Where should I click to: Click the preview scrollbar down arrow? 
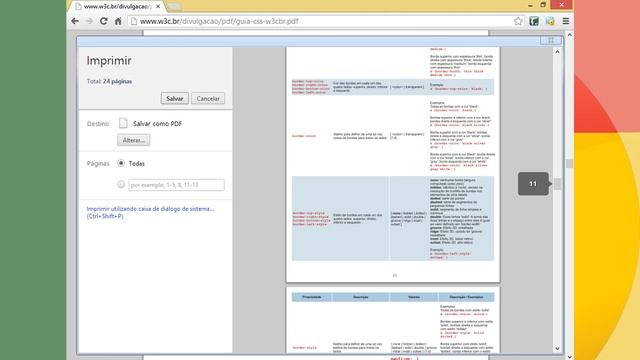[557, 349]
